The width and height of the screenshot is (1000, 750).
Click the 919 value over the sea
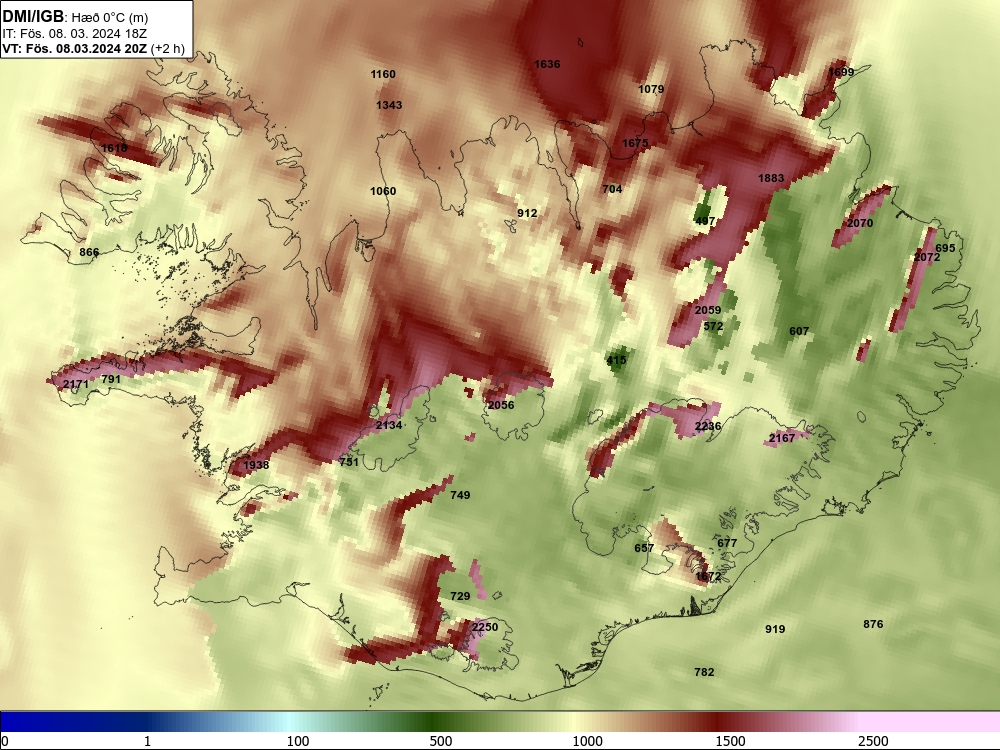click(775, 629)
